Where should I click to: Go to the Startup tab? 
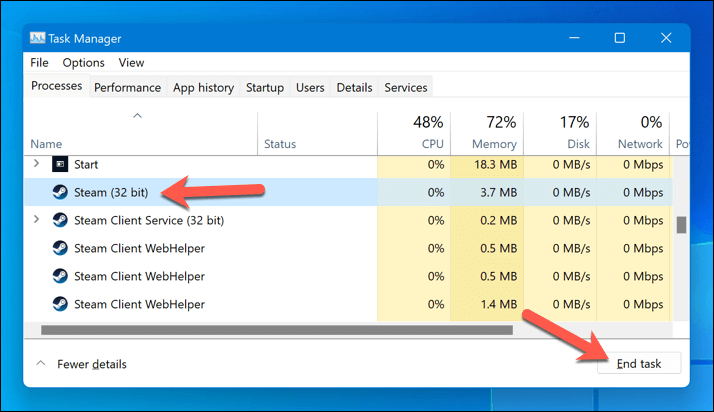(265, 88)
